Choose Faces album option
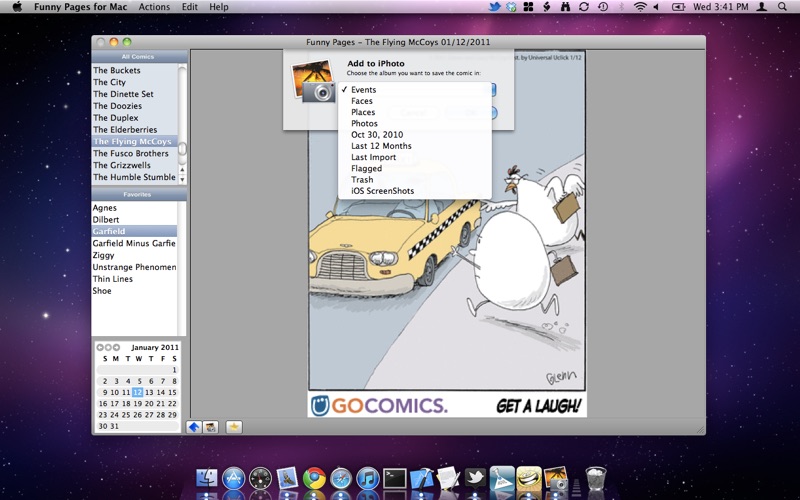The width and height of the screenshot is (800, 500). point(415,101)
